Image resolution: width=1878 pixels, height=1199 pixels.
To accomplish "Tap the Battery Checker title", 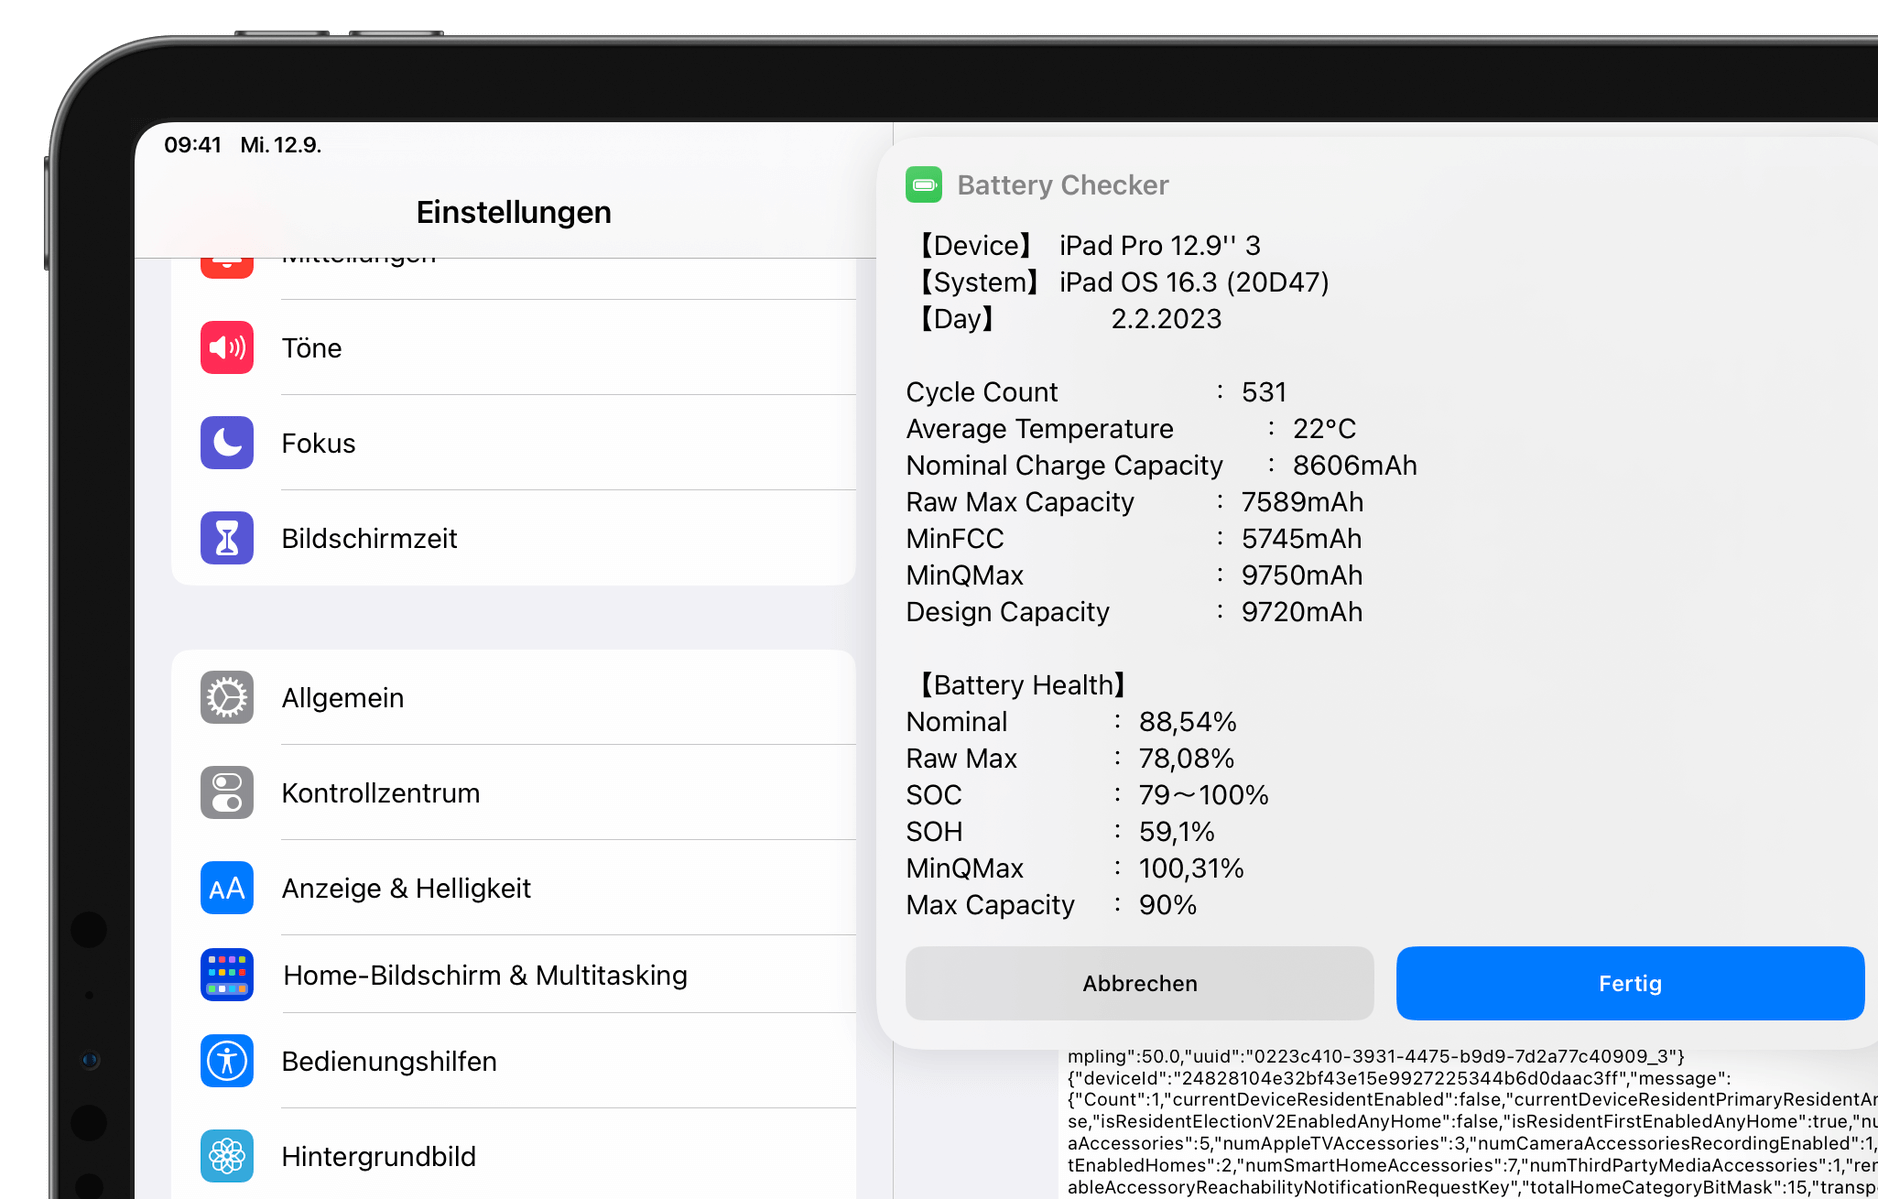I will (1063, 185).
